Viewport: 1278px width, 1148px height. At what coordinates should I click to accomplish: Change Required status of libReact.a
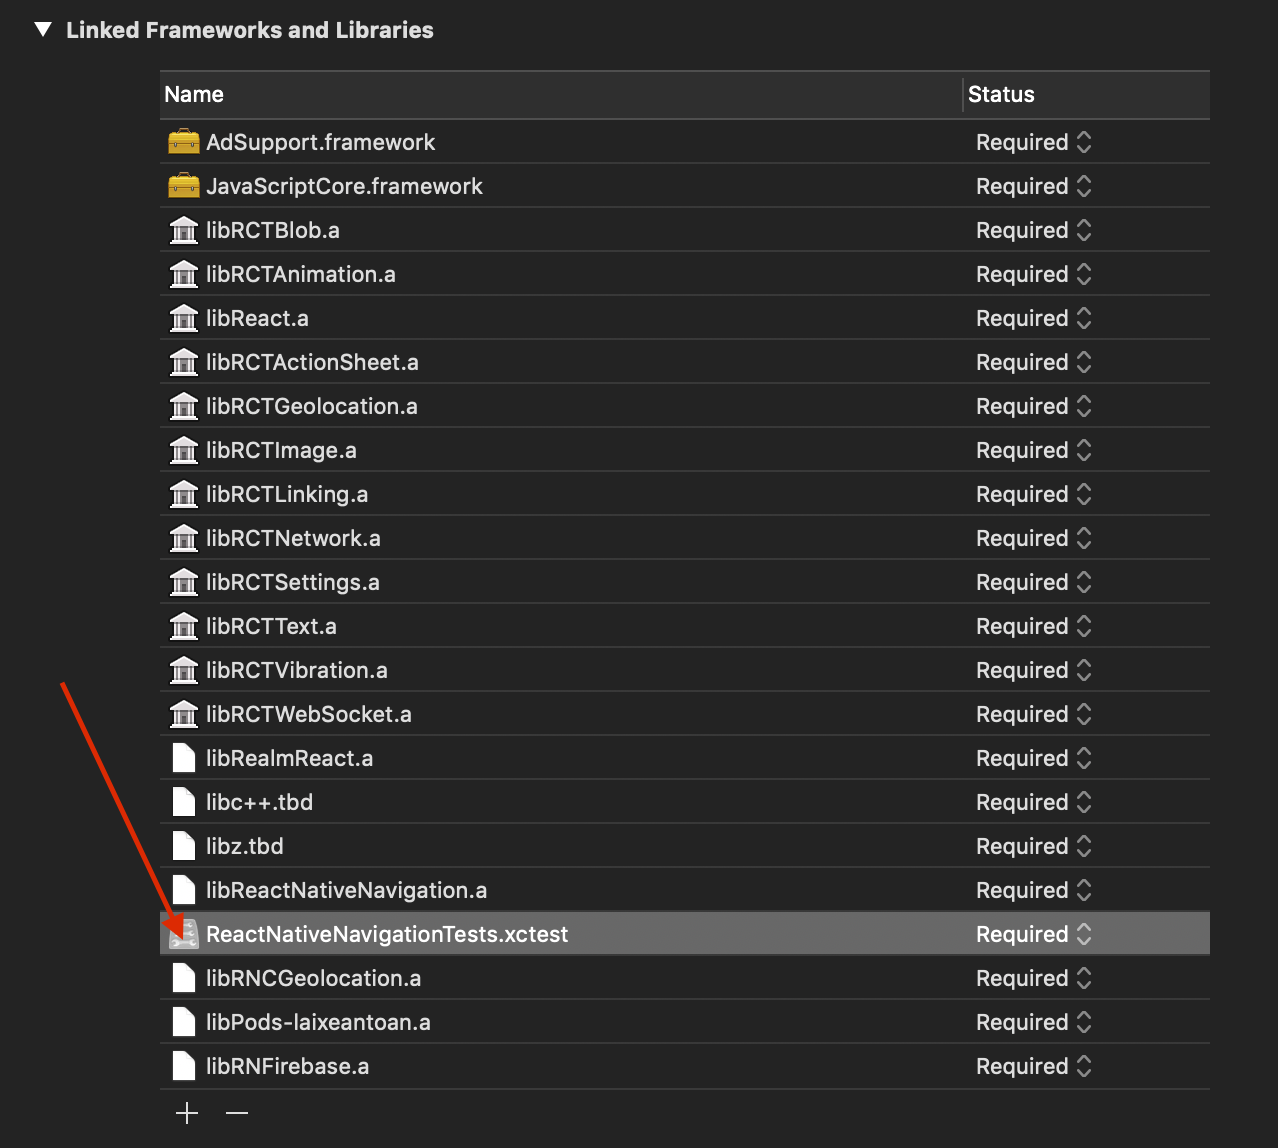pyautogui.click(x=1034, y=318)
